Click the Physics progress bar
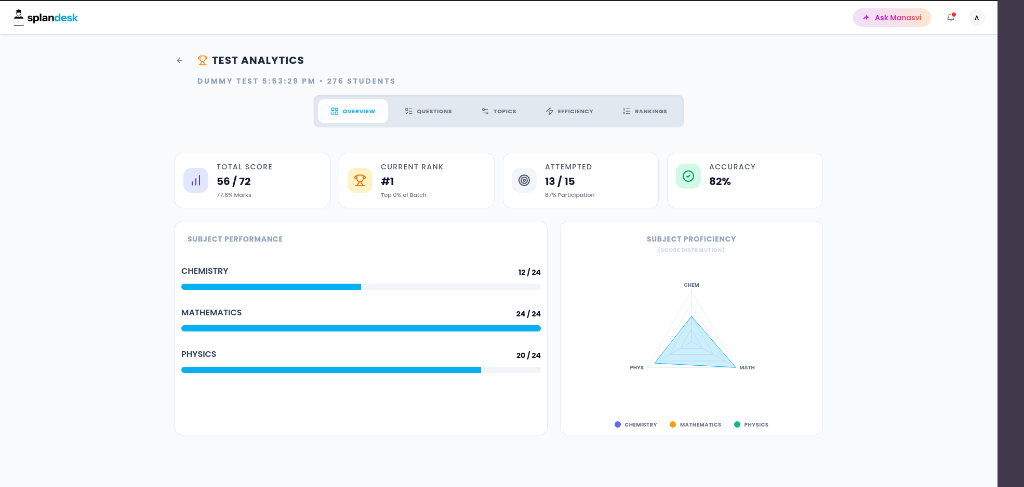The width and height of the screenshot is (1024, 487). tap(361, 369)
